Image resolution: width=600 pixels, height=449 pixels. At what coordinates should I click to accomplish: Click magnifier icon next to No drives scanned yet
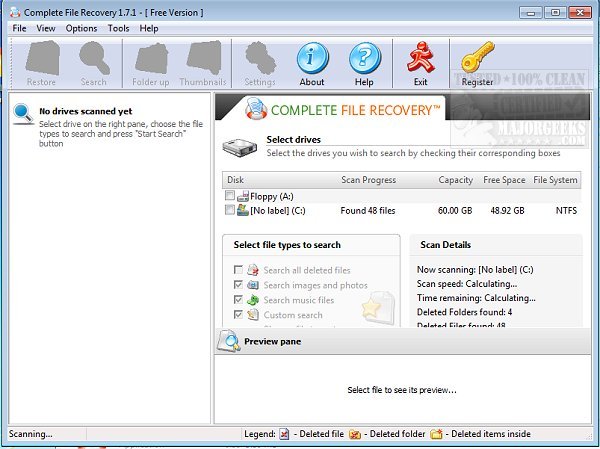click(23, 114)
